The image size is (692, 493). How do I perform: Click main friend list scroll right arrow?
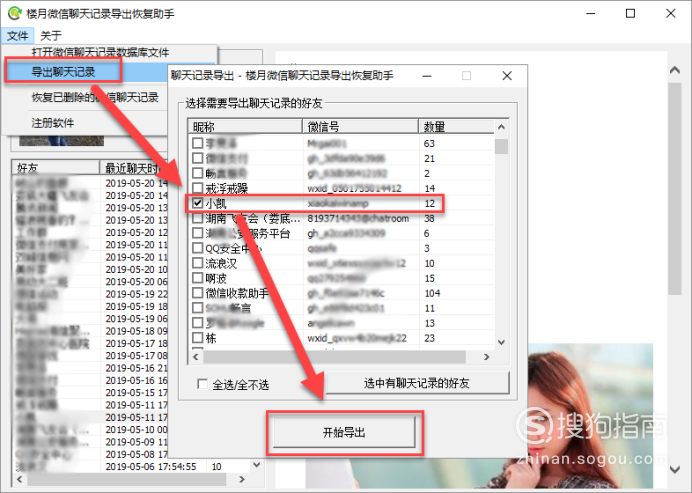click(241, 479)
